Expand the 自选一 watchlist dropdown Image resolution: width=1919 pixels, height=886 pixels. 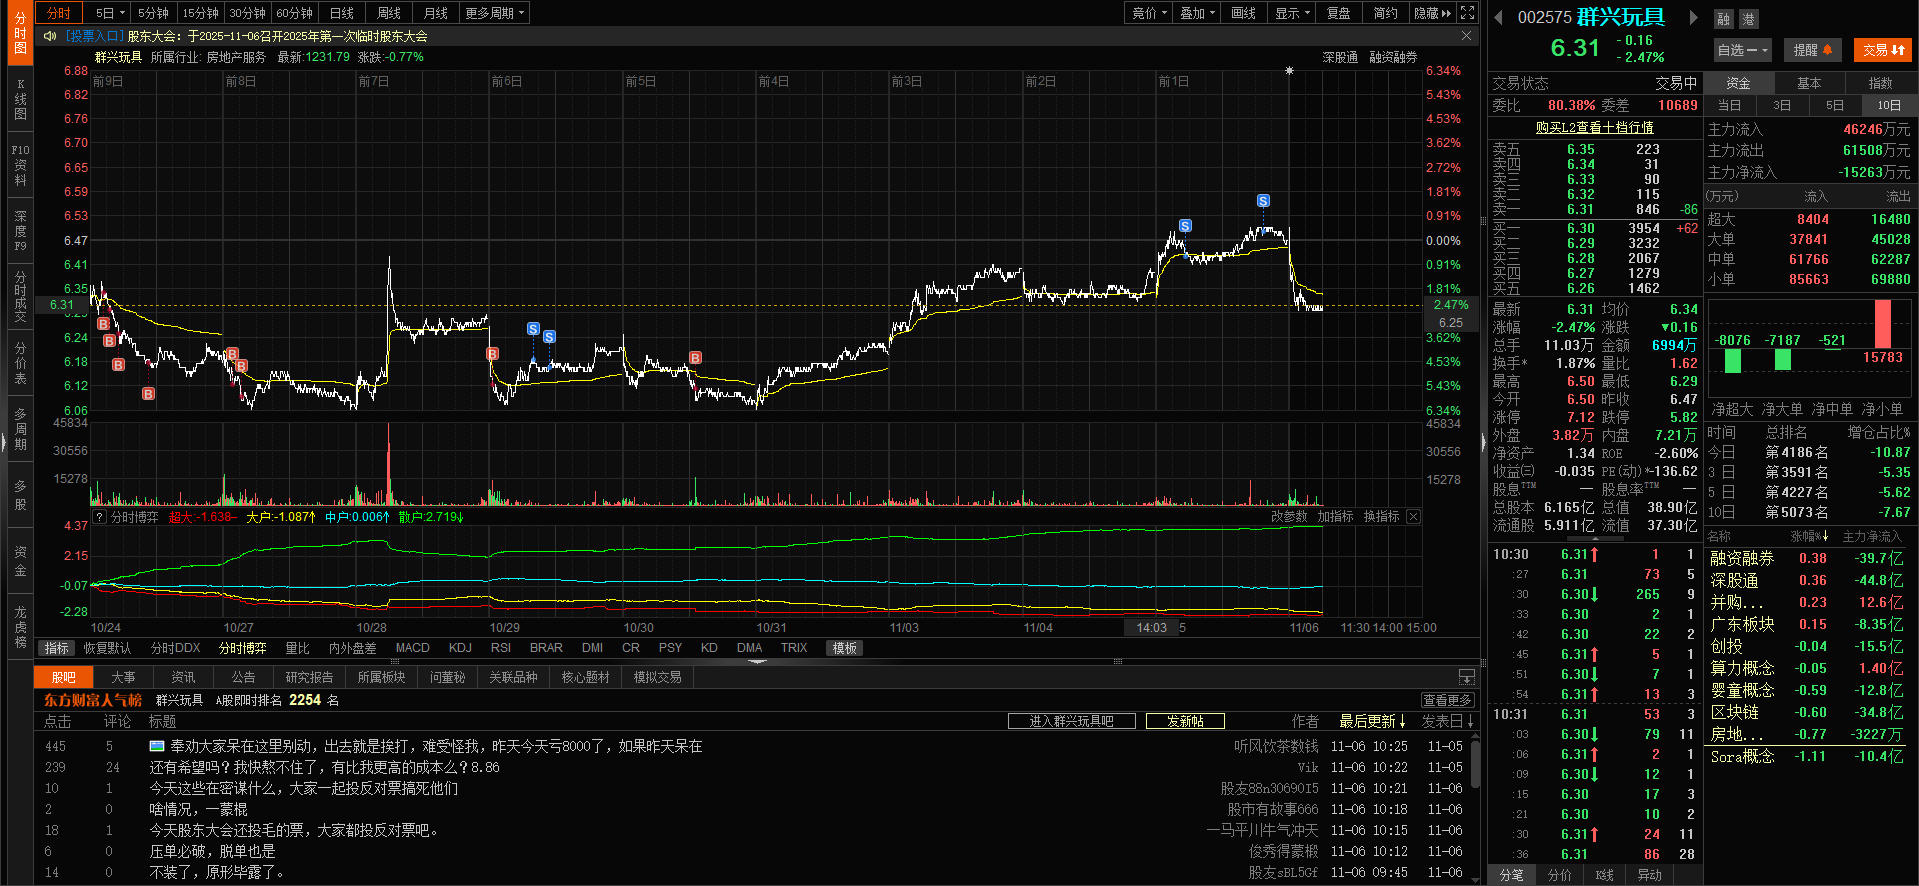tap(1743, 50)
